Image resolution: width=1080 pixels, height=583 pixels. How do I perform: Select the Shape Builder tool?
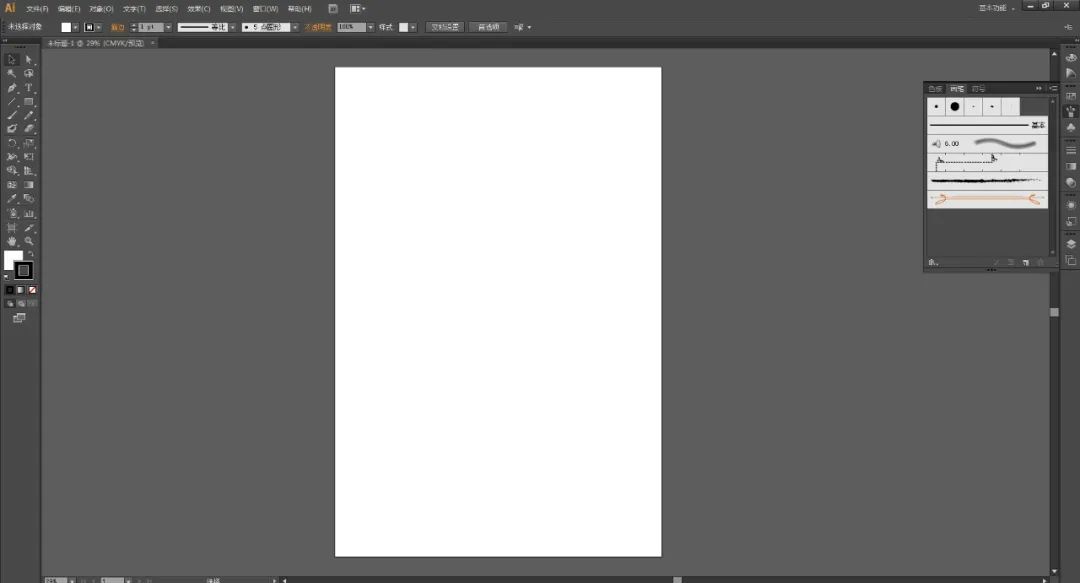(12, 170)
